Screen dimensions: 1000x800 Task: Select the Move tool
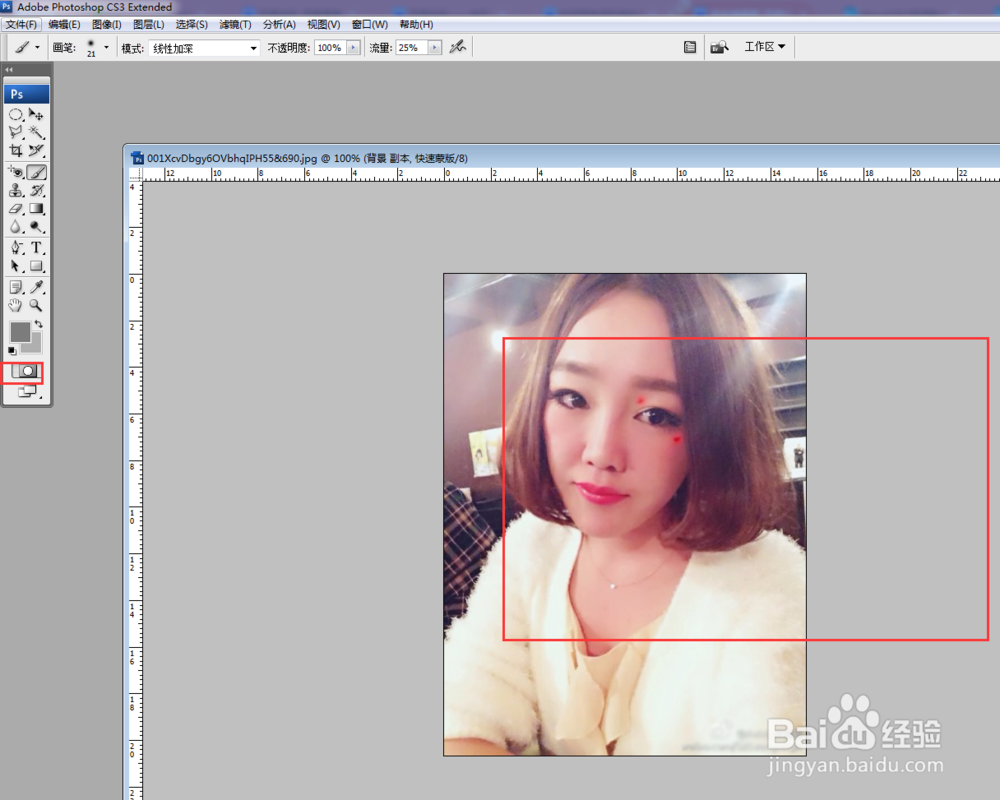click(36, 115)
